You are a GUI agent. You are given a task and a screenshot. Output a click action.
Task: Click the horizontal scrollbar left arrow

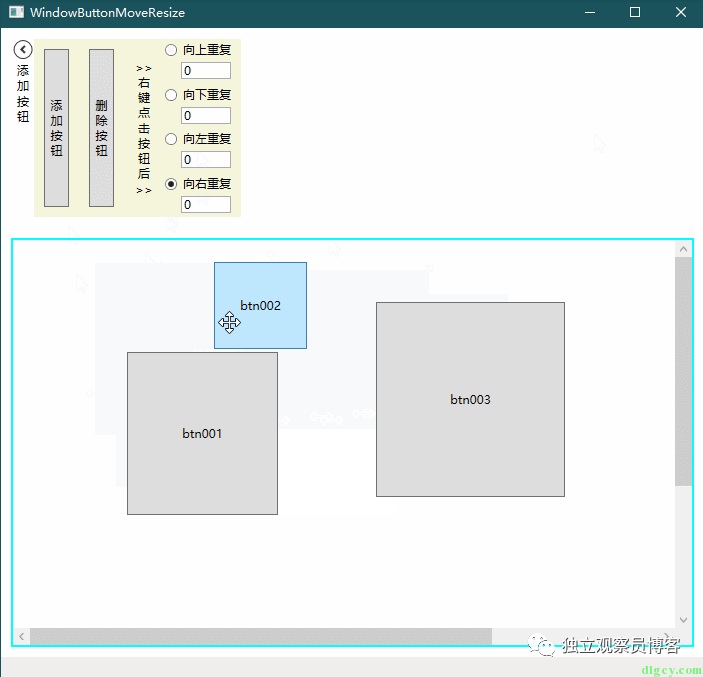pos(21,636)
